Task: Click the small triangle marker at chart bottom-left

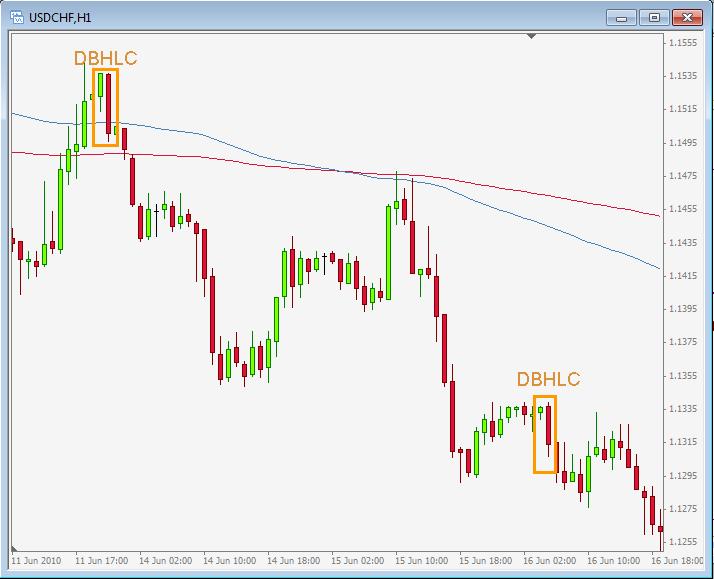Action: (x=15, y=549)
